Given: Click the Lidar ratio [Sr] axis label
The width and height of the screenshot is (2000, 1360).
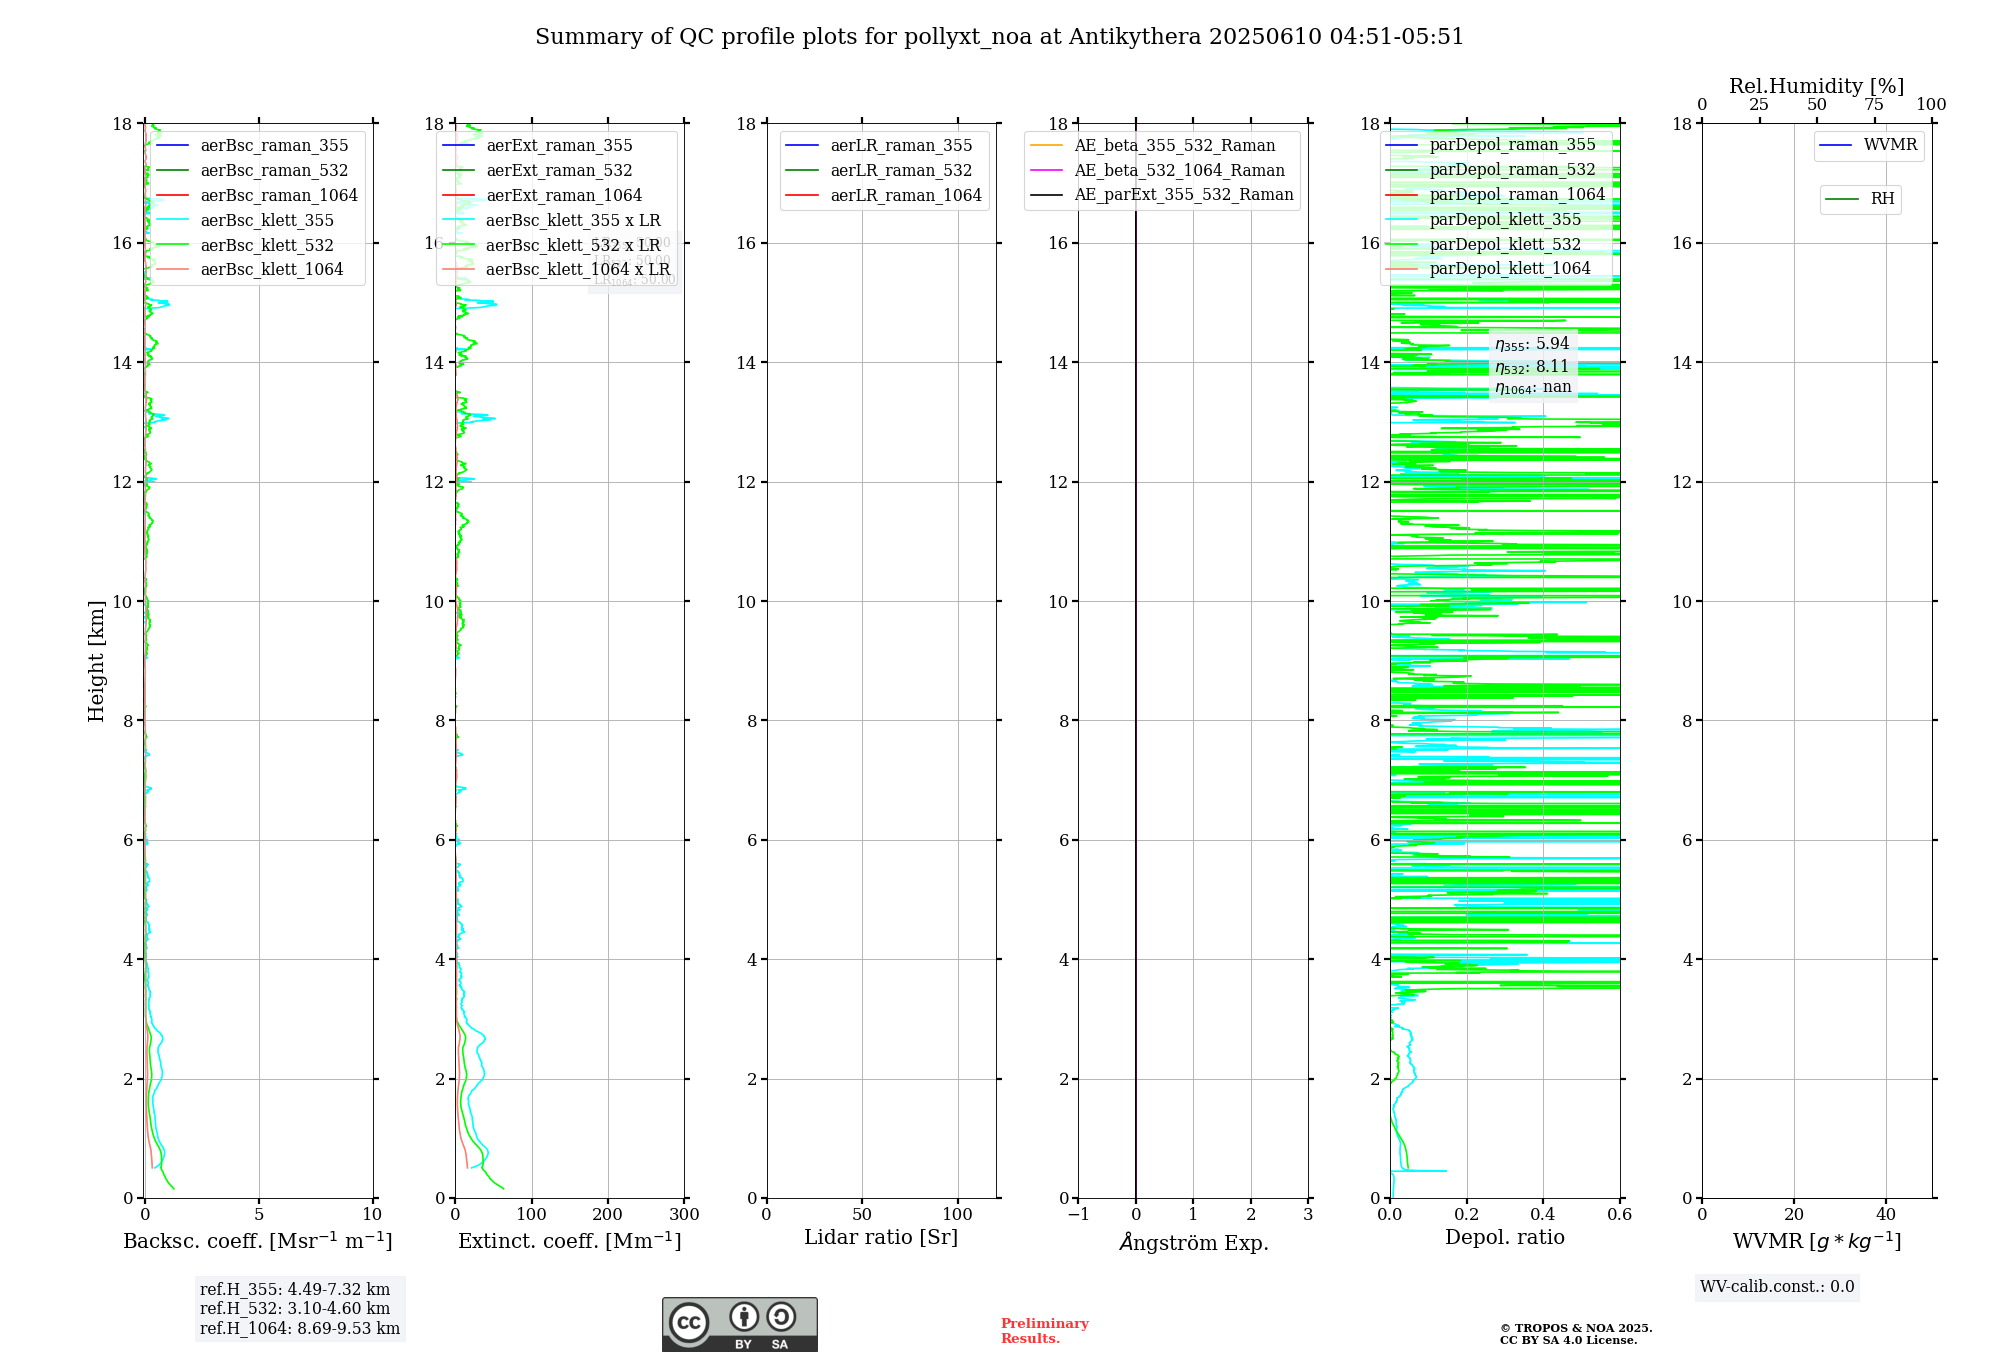Looking at the screenshot, I should coord(881,1238).
